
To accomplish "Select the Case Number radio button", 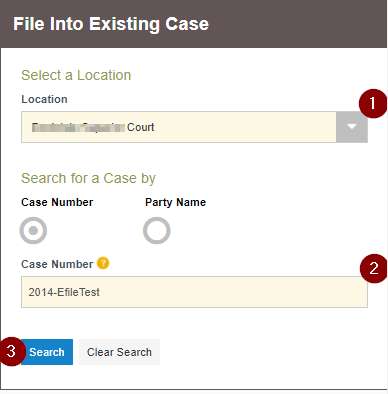I will coord(33,230).
